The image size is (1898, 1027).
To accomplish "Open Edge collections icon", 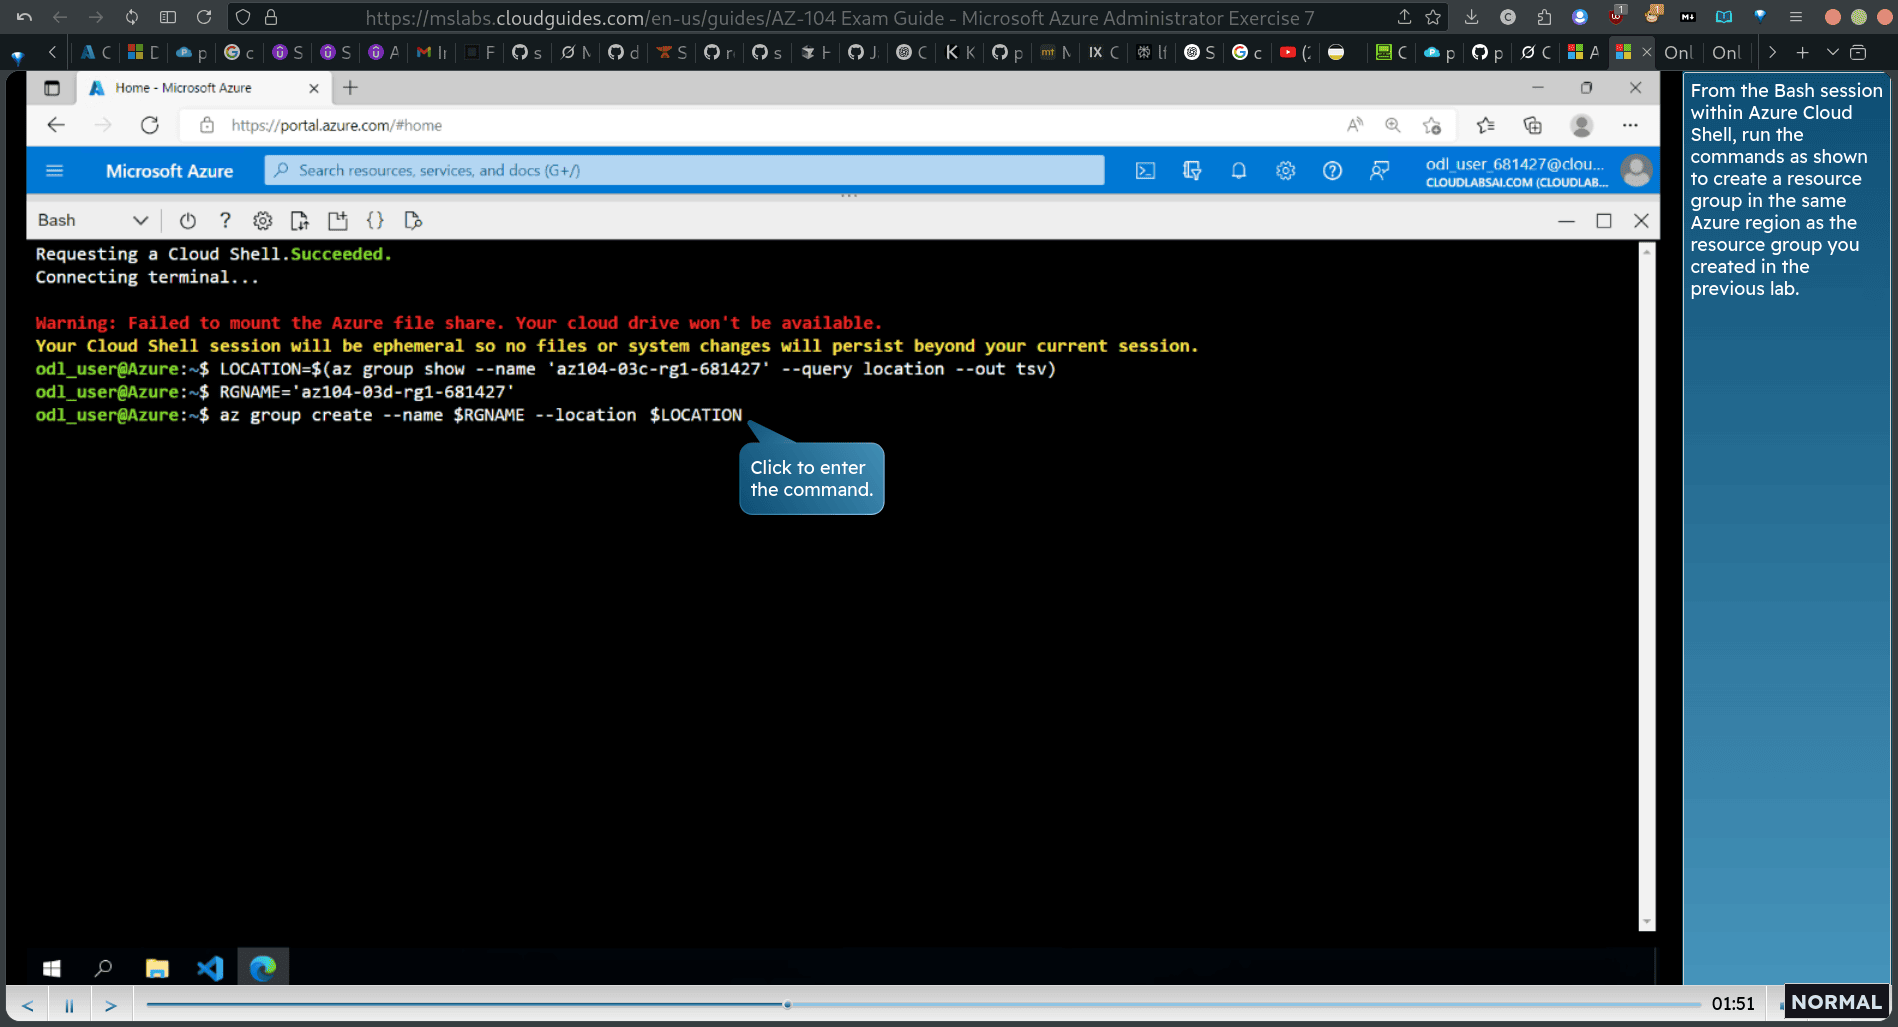I will tap(1532, 125).
